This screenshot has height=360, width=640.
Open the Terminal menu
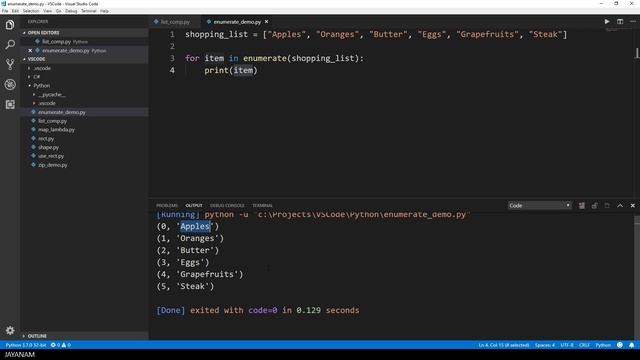pyautogui.click(x=89, y=11)
